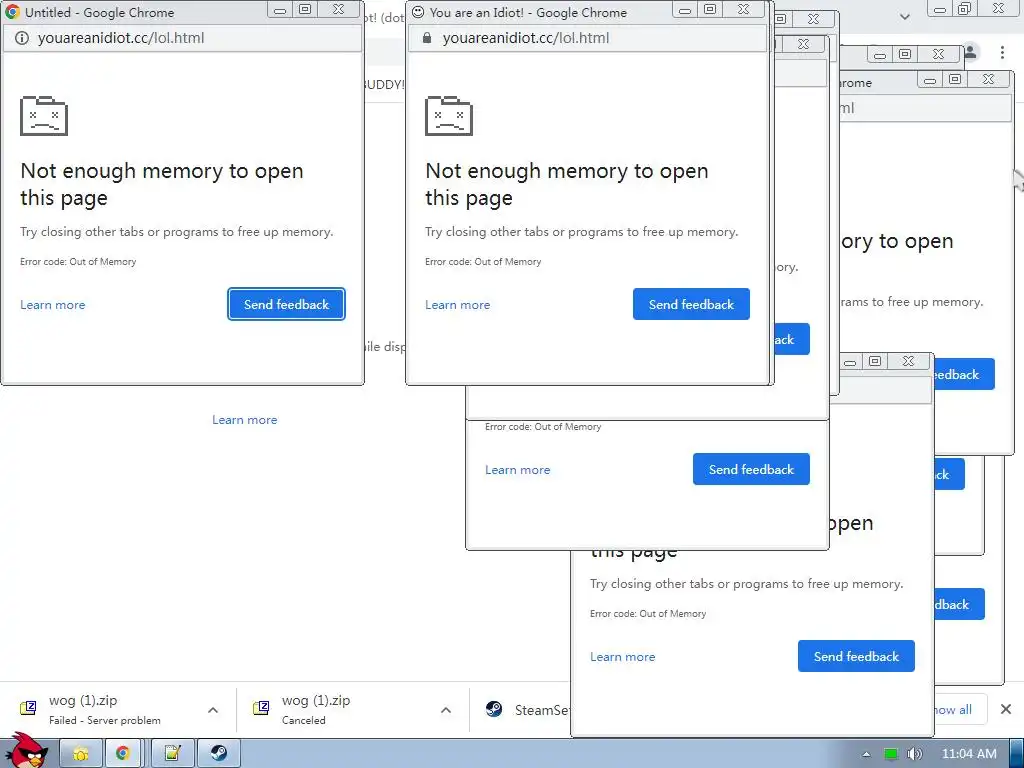Viewport: 1024px width, 768px height.
Task: Focus the address bar in You are an Idiot window
Action: (x=588, y=39)
